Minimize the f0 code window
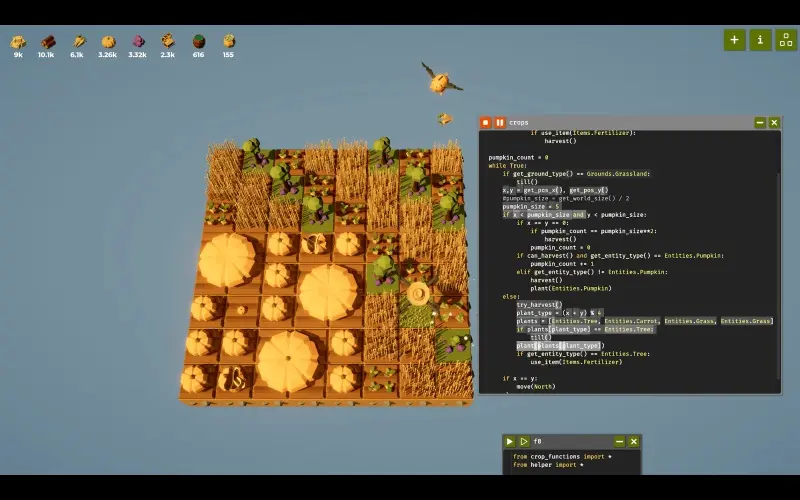 coord(619,441)
